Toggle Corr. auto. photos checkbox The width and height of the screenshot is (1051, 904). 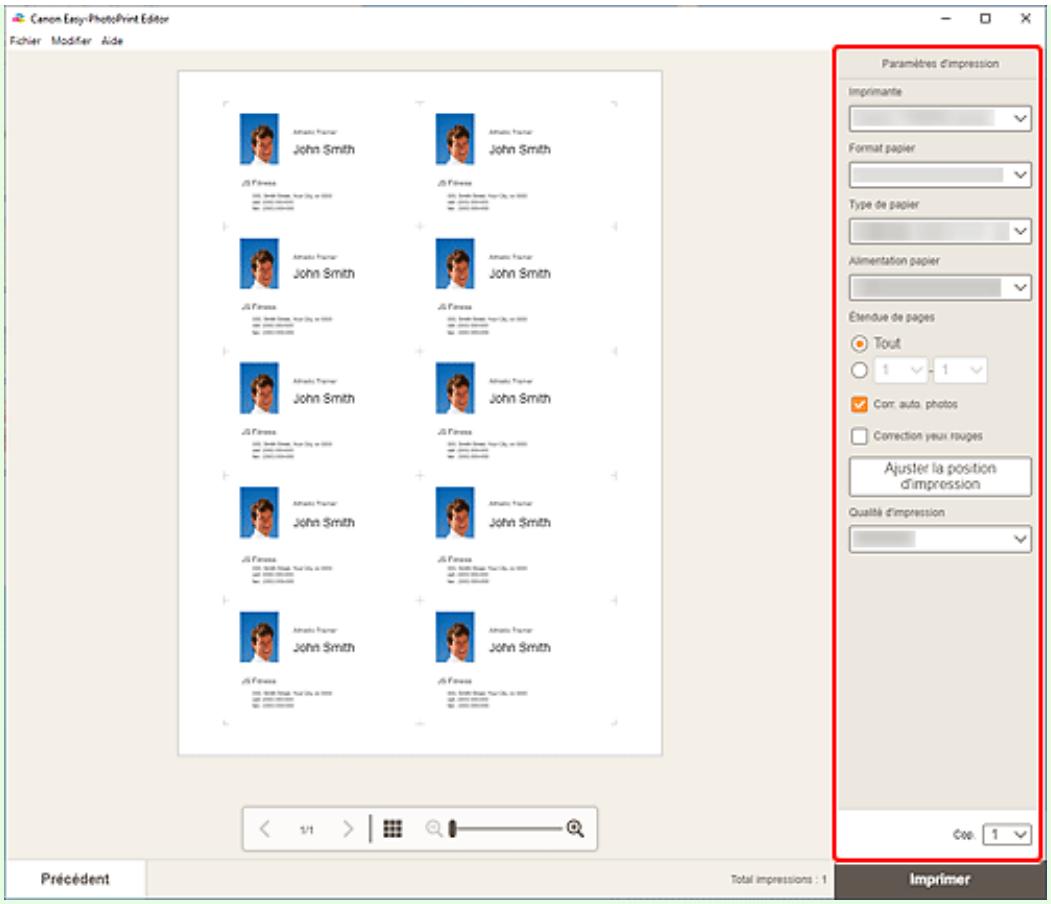coord(859,404)
